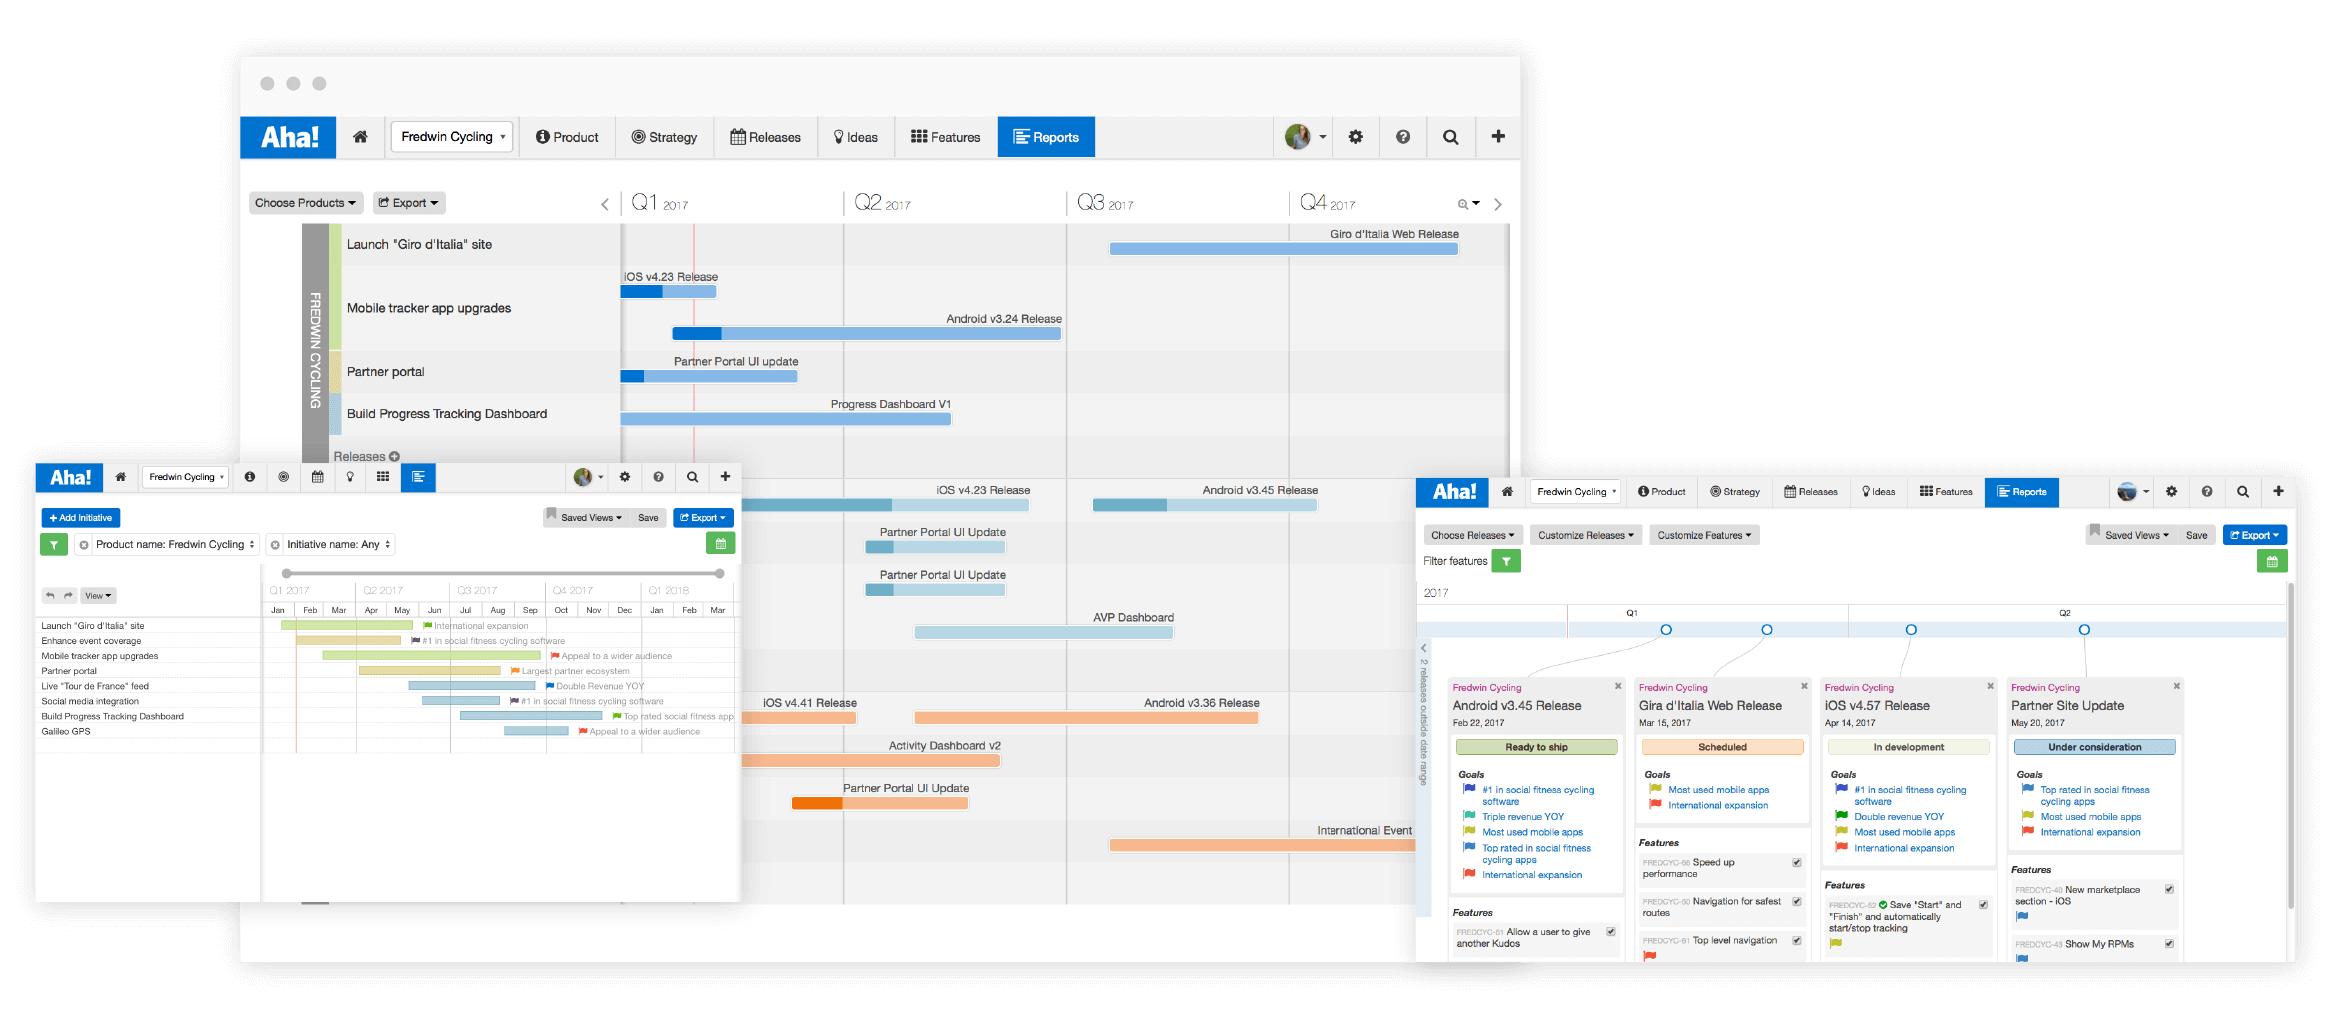Click plus add icon in main back window
Image resolution: width=2334 pixels, height=1022 pixels.
pyautogui.click(x=1498, y=137)
